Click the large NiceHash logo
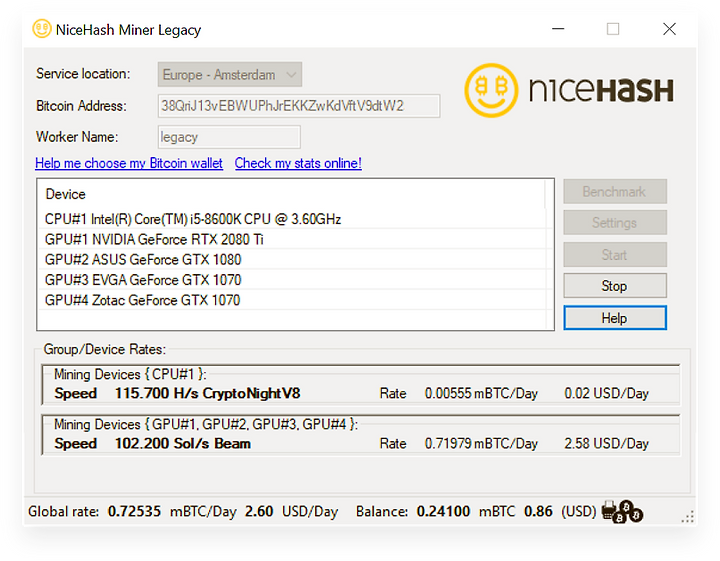The image size is (720, 561). point(568,90)
